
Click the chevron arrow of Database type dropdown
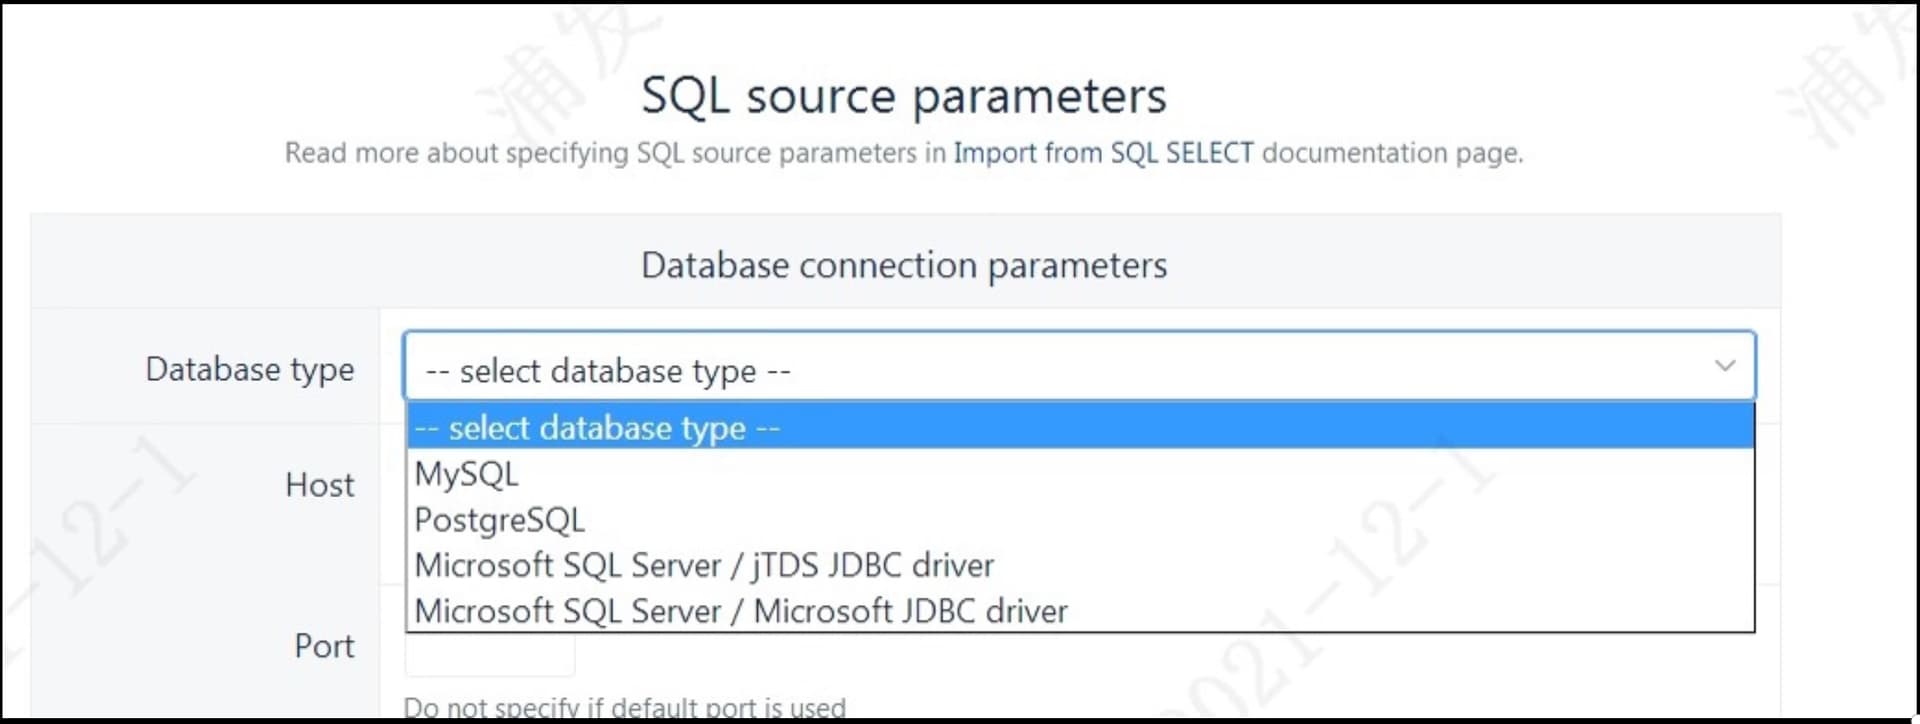[1724, 366]
